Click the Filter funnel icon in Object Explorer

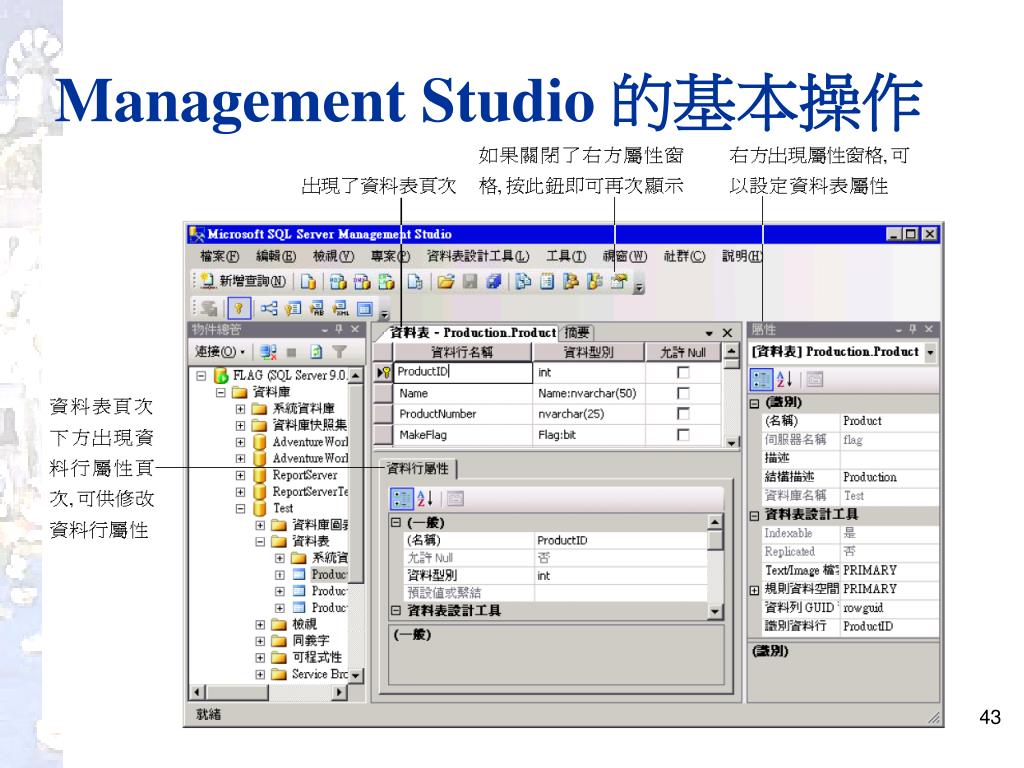tap(339, 352)
